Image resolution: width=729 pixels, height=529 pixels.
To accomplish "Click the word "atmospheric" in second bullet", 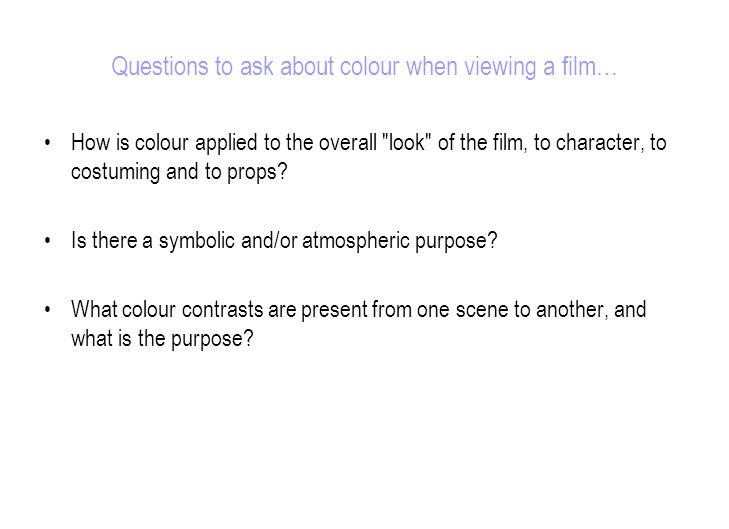I will (x=356, y=241).
